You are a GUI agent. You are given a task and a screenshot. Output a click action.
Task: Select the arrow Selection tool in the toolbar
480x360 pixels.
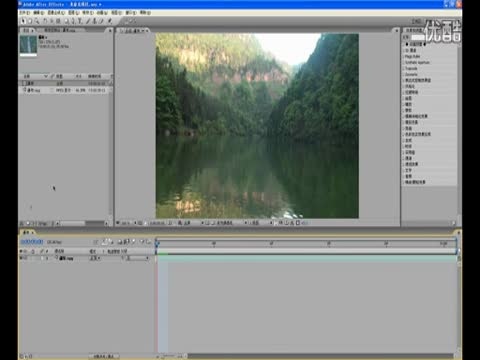[23, 21]
